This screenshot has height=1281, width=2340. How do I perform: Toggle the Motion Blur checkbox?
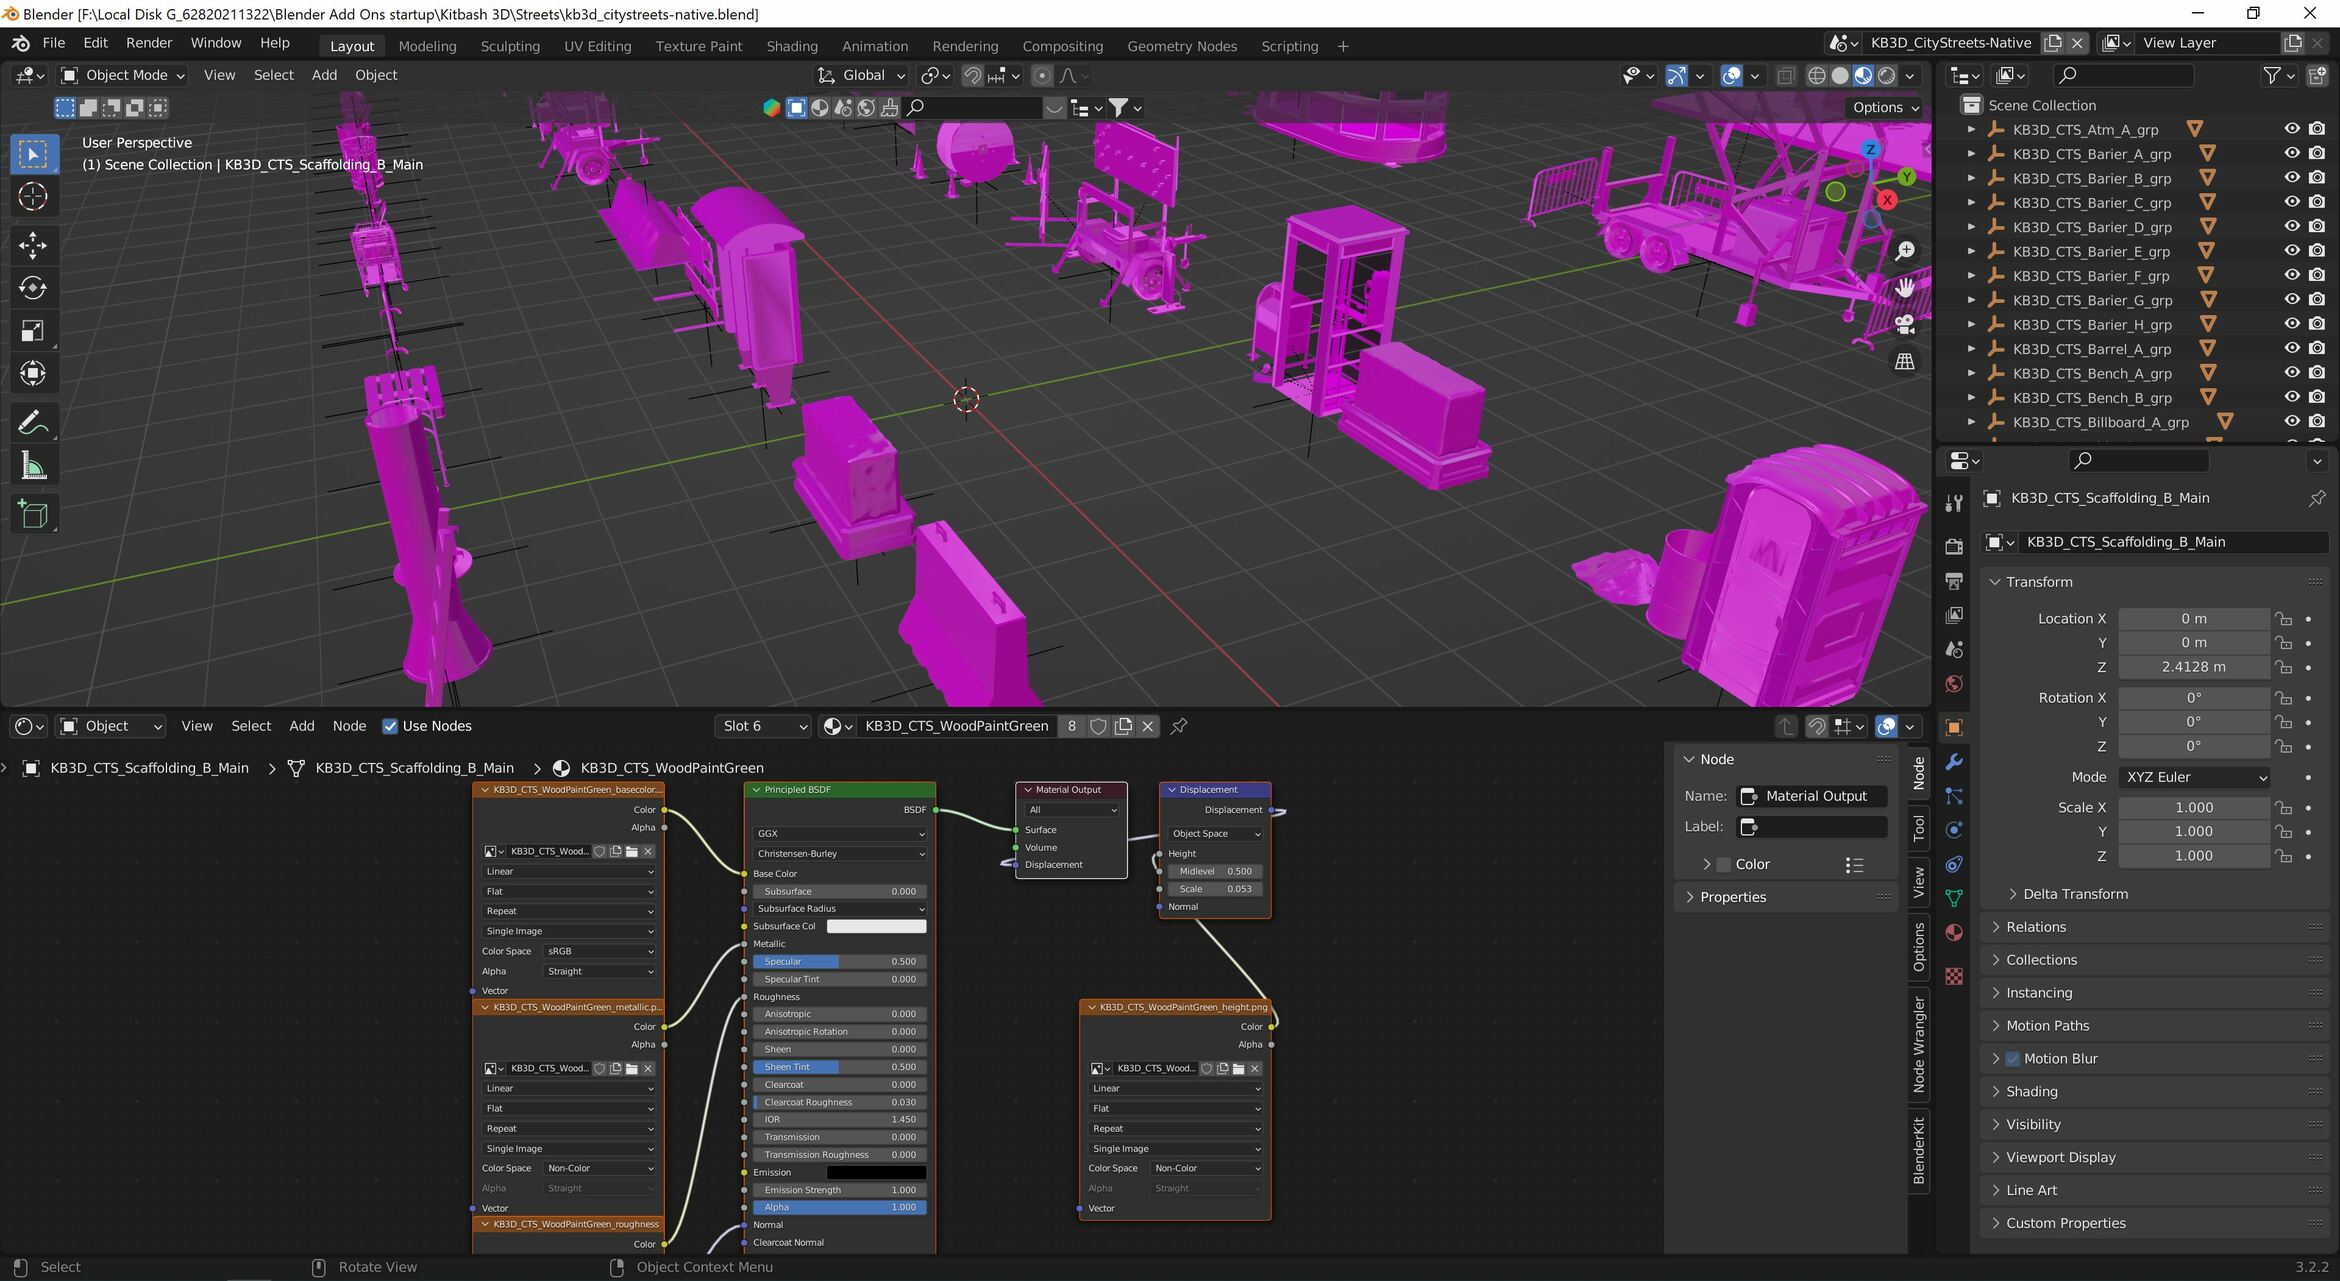(2013, 1058)
